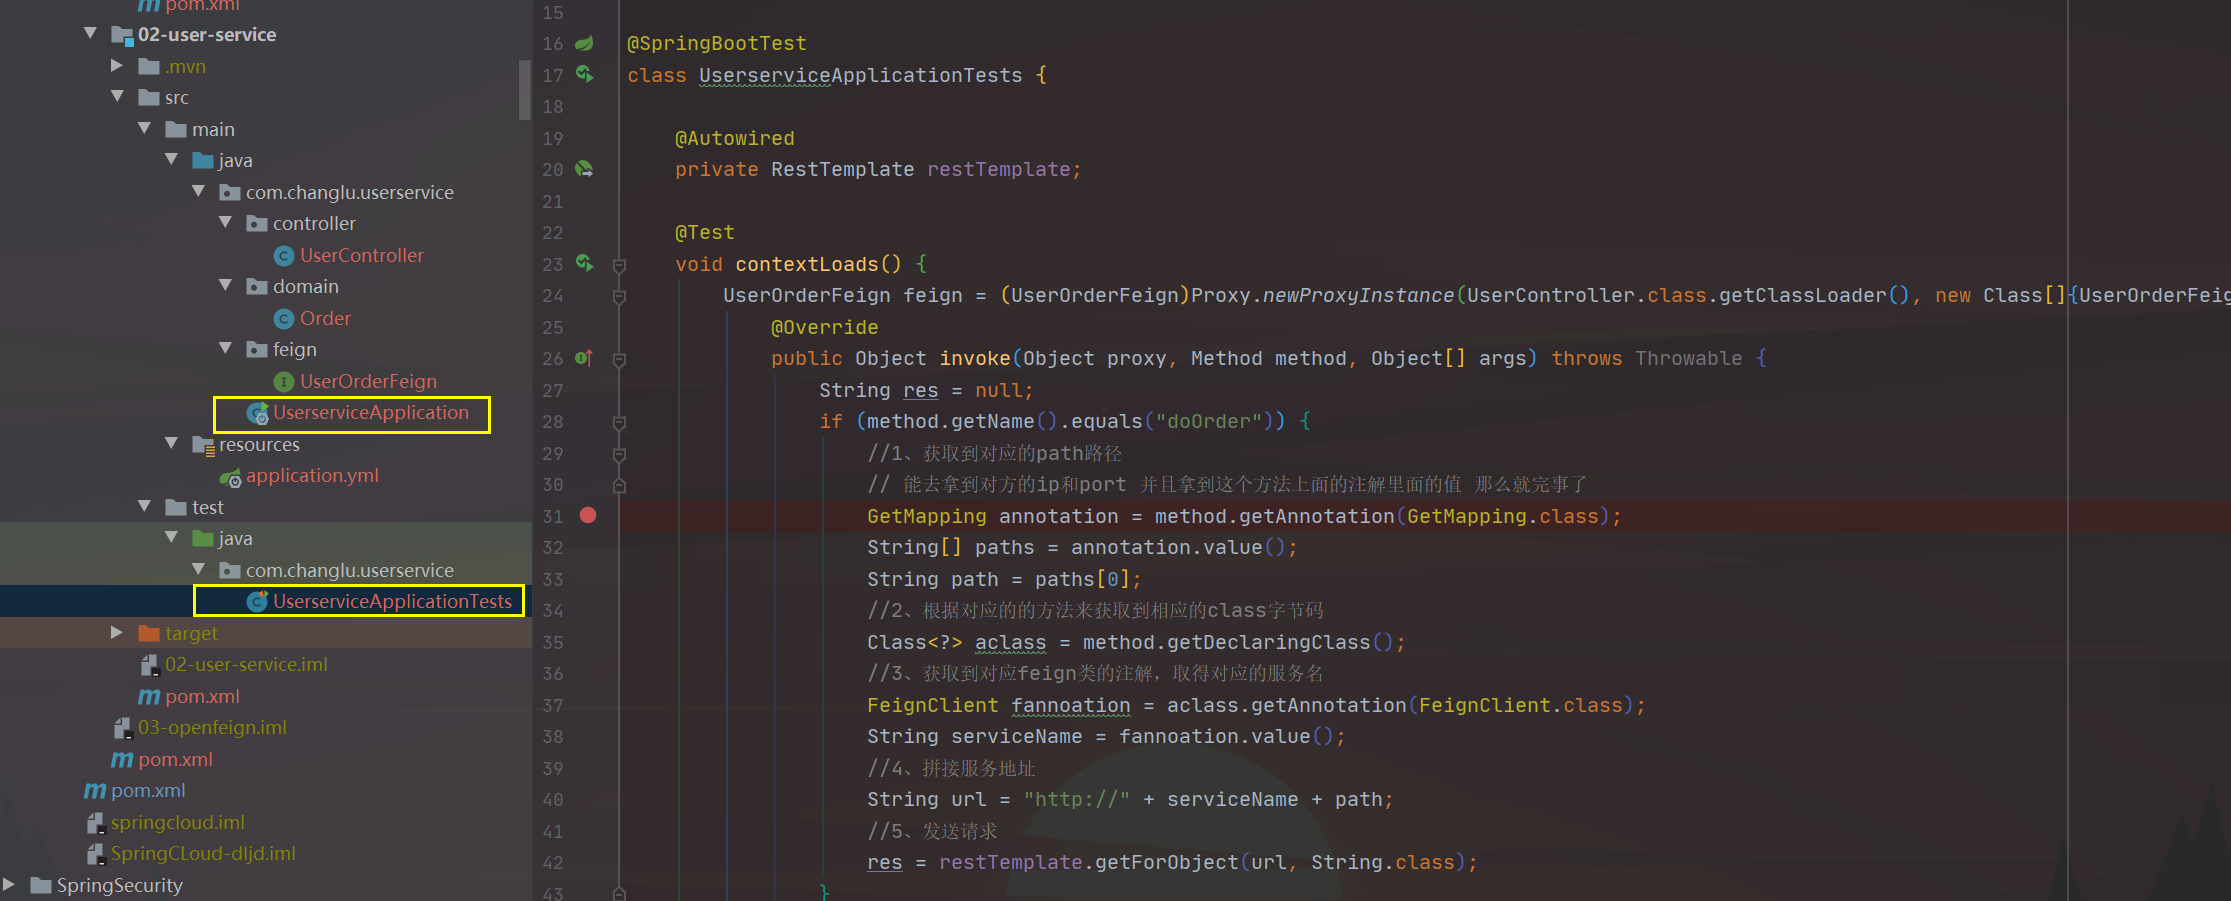Screen dimensions: 2231x901
Task: Open springcloud.iml file
Action: (x=178, y=823)
